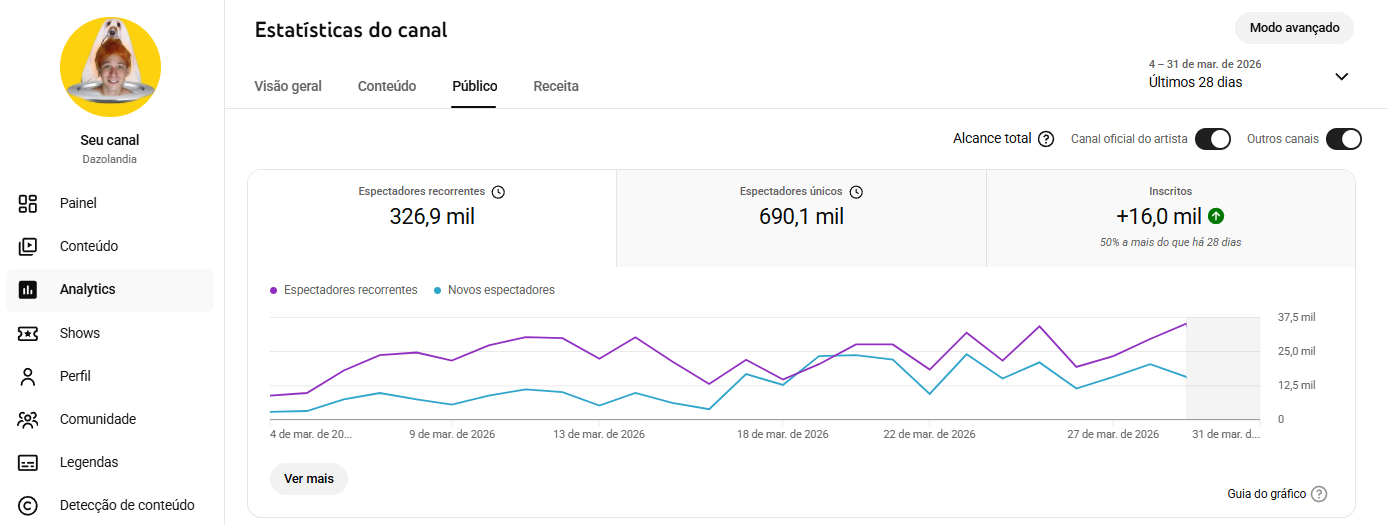The image size is (1387, 525).
Task: Expand the Últimos 28 dias date dropdown
Action: (1342, 77)
